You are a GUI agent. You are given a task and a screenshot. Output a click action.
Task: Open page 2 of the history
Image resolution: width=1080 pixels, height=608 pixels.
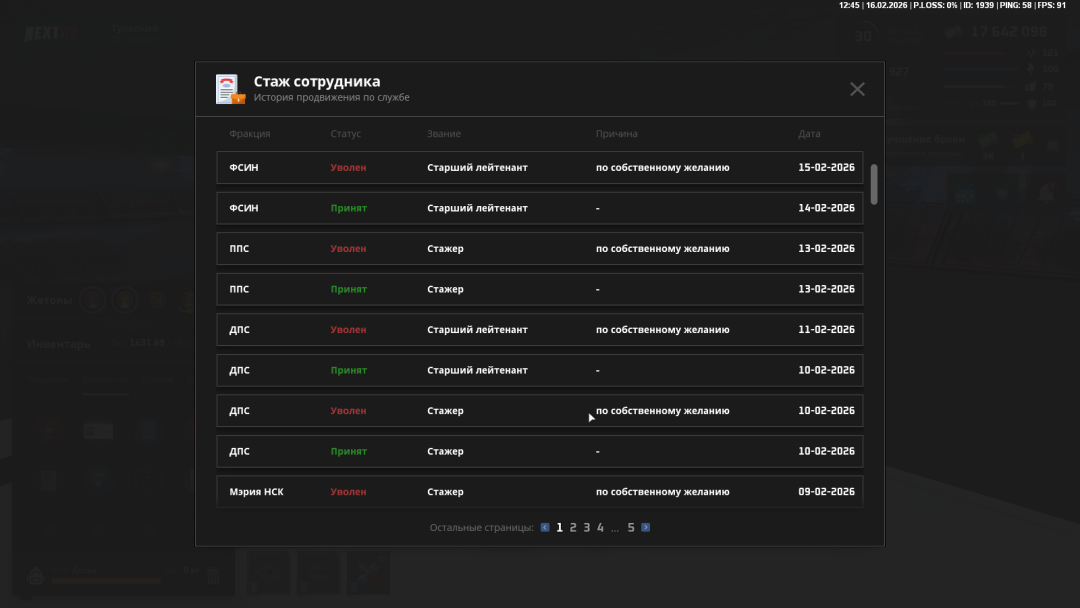pos(573,527)
